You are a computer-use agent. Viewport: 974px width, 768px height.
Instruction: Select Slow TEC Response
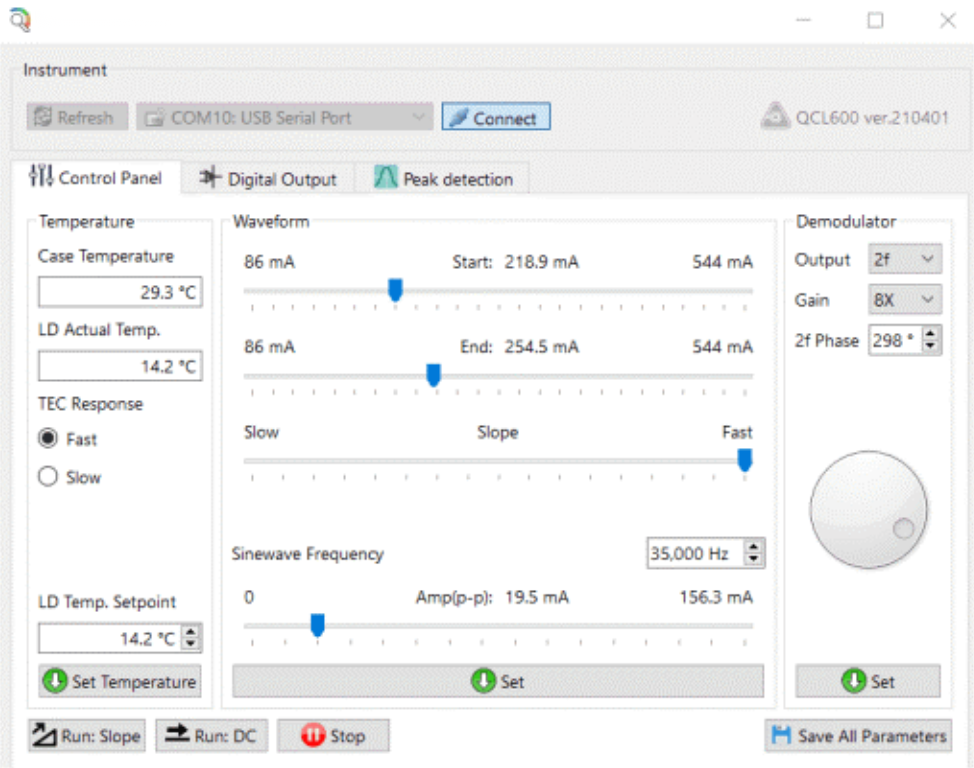[x=48, y=477]
